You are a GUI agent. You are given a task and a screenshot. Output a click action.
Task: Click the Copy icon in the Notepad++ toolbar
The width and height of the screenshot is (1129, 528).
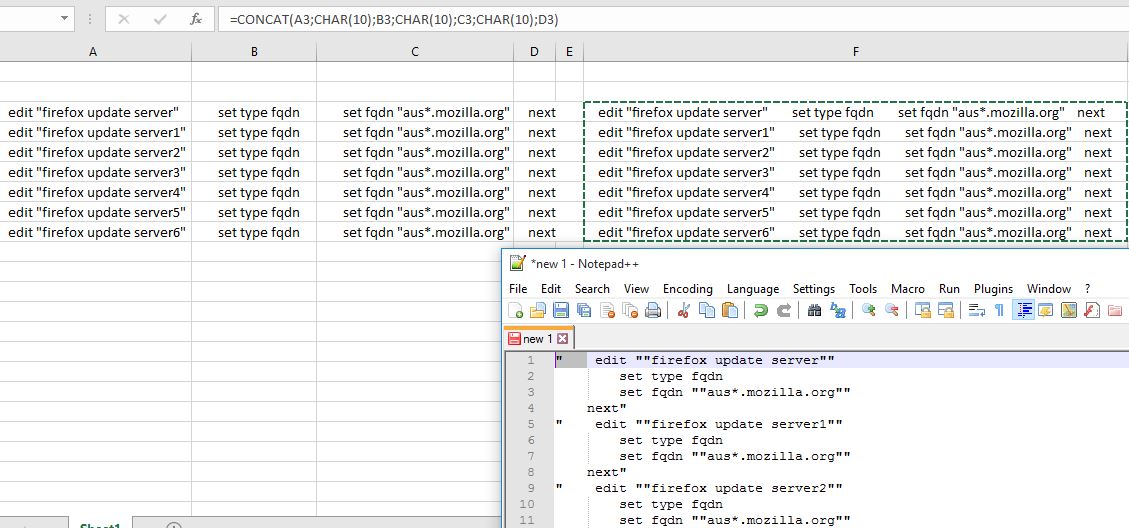click(707, 310)
